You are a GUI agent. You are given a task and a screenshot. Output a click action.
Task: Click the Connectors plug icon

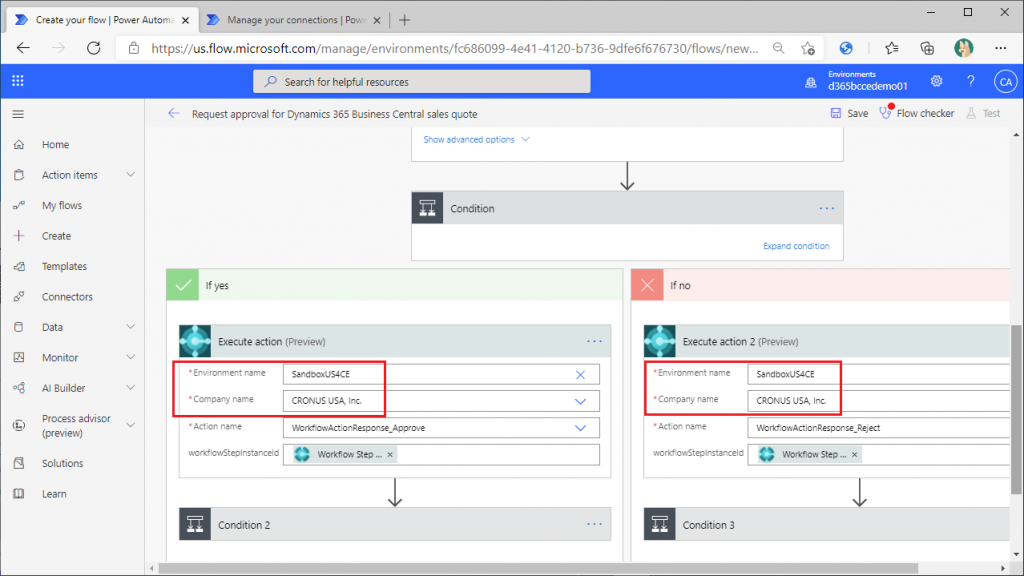(19, 296)
